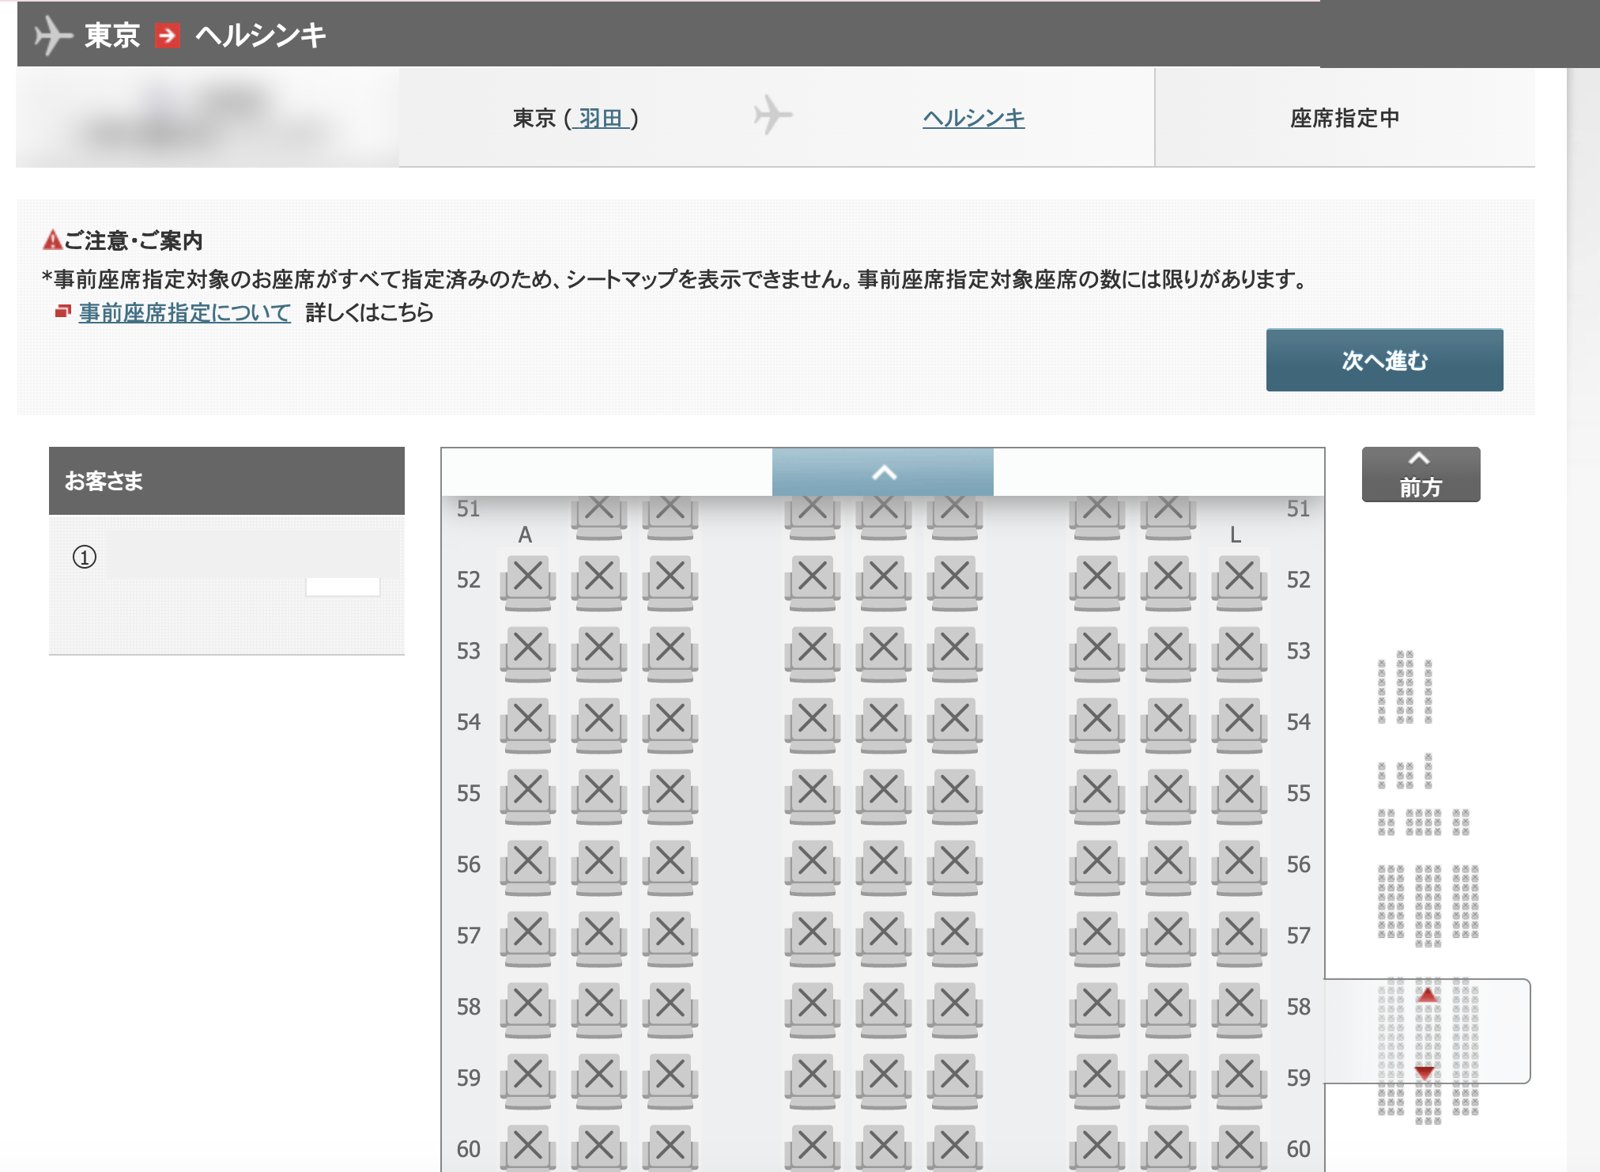Screen dimensions: 1600x1172
Task: Open the ヘルシンキ destination link
Action: point(973,118)
